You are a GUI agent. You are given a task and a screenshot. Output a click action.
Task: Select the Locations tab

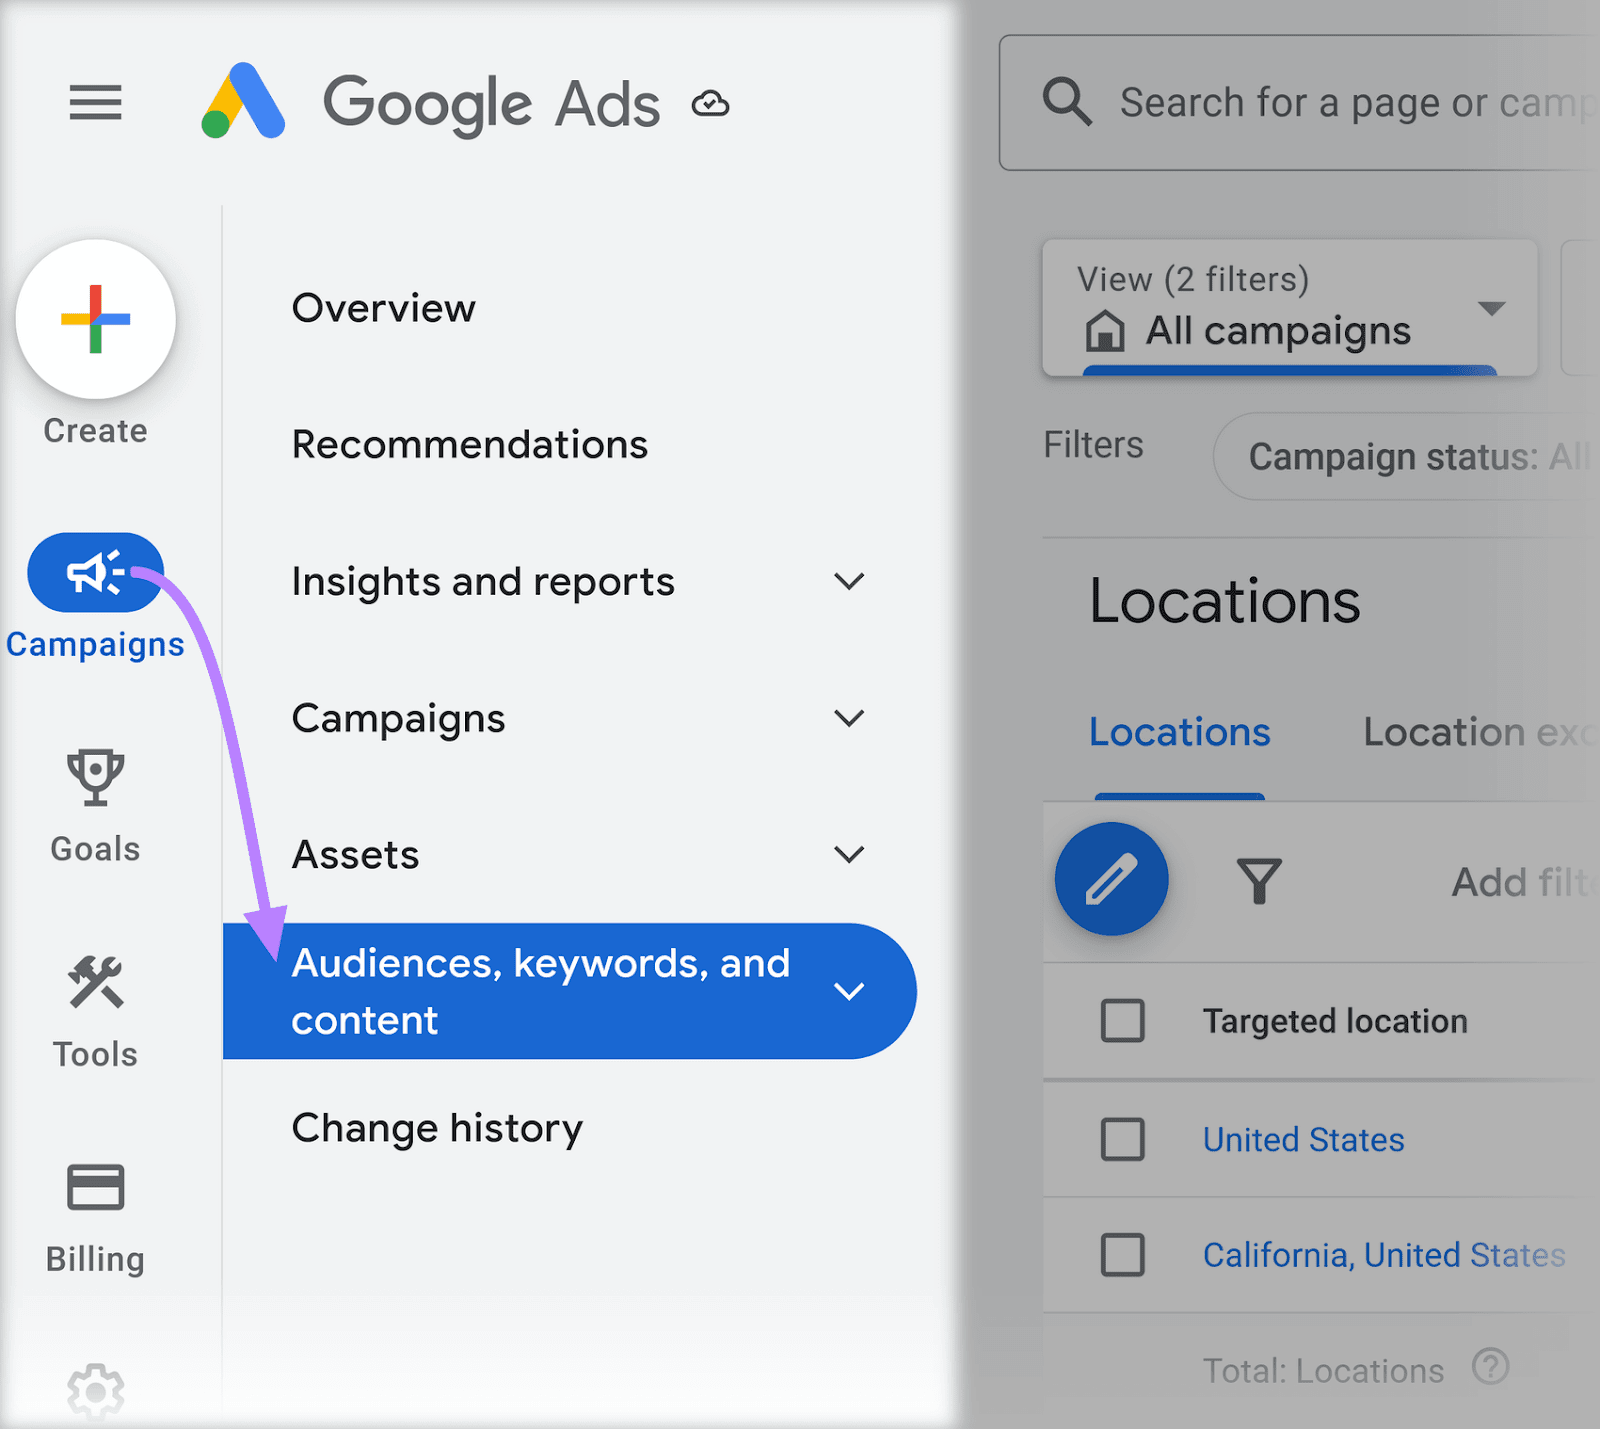point(1179,732)
